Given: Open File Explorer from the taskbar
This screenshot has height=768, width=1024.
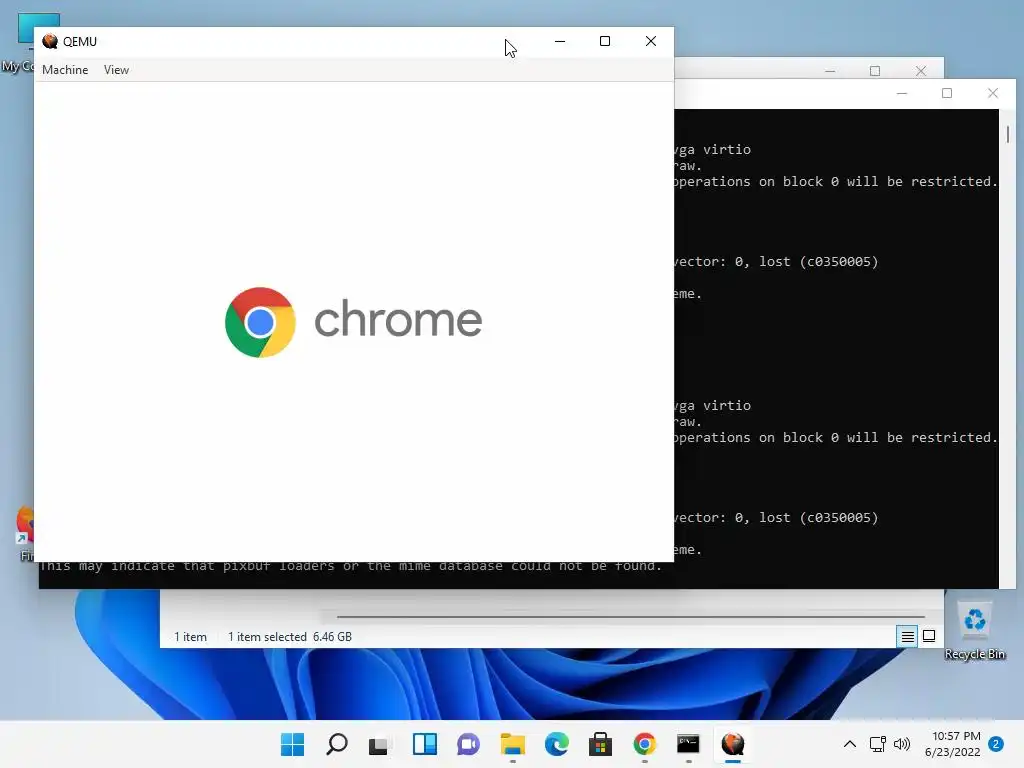Looking at the screenshot, I should [513, 744].
